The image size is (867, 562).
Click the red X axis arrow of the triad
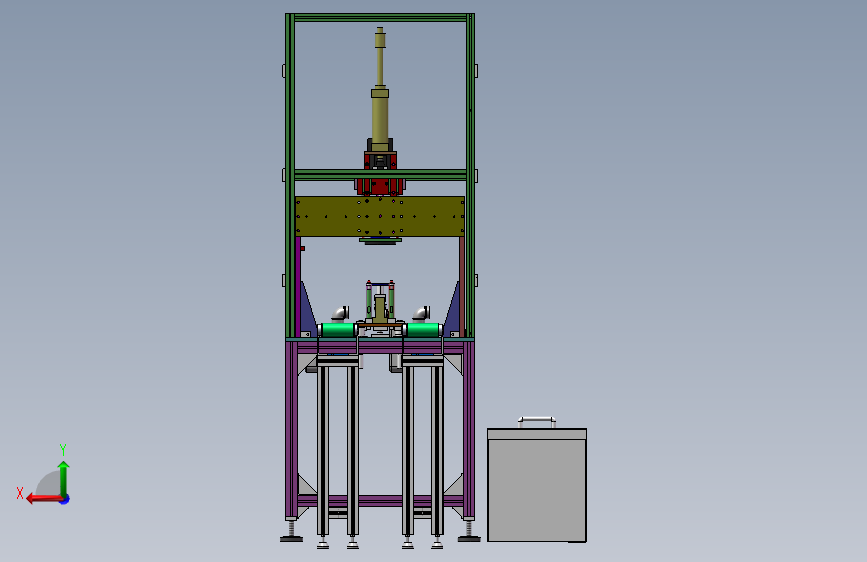click(43, 499)
